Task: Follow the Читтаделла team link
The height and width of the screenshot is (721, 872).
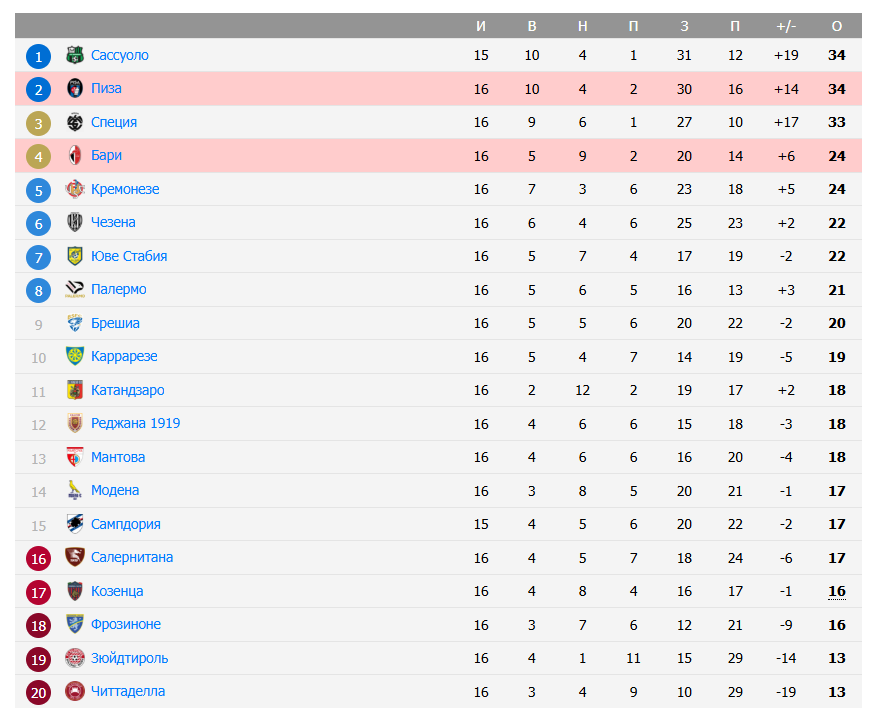Action: click(x=128, y=691)
